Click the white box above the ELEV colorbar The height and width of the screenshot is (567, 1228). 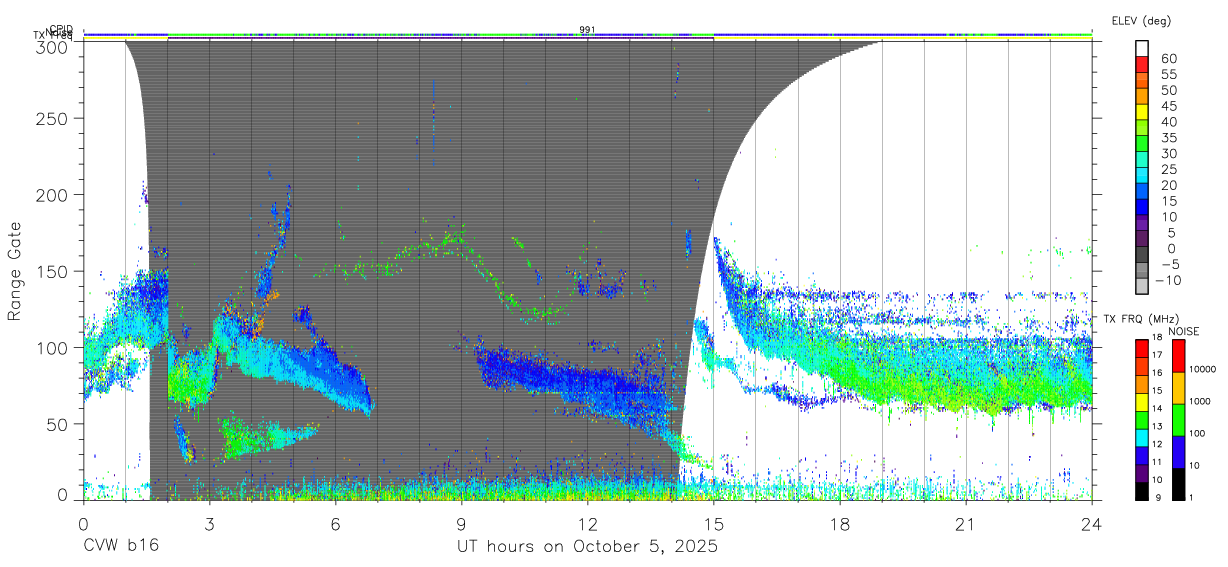click(1143, 49)
